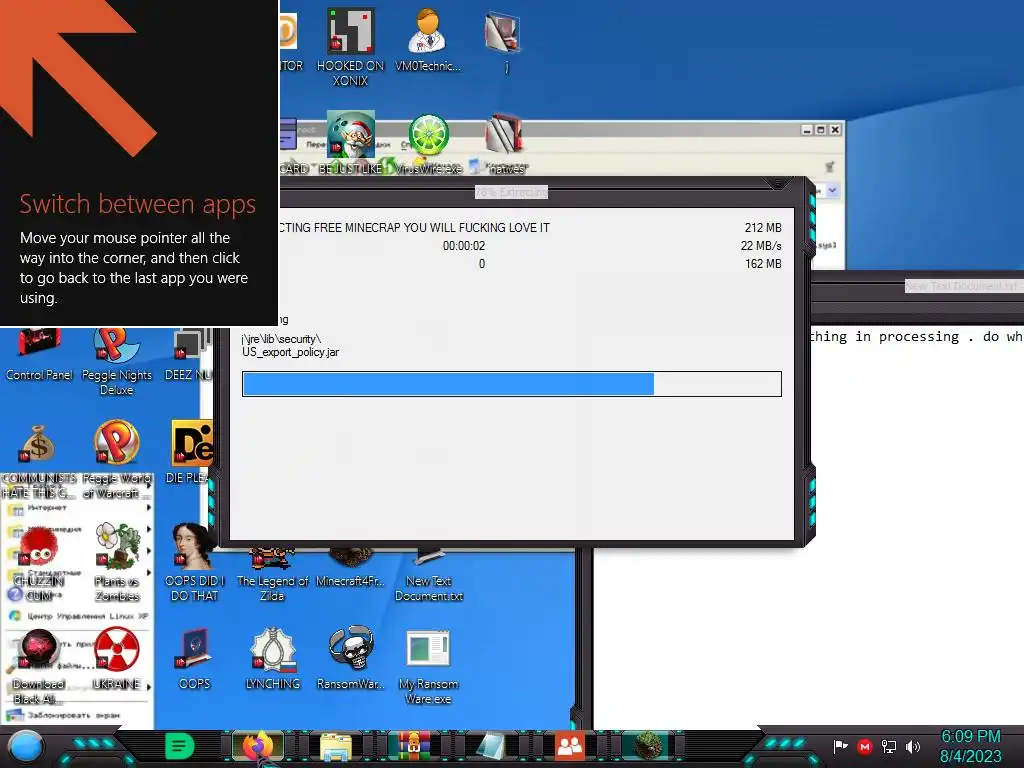Image resolution: width=1024 pixels, height=768 pixels.
Task: Open WinRAR from the taskbar
Action: pos(413,746)
